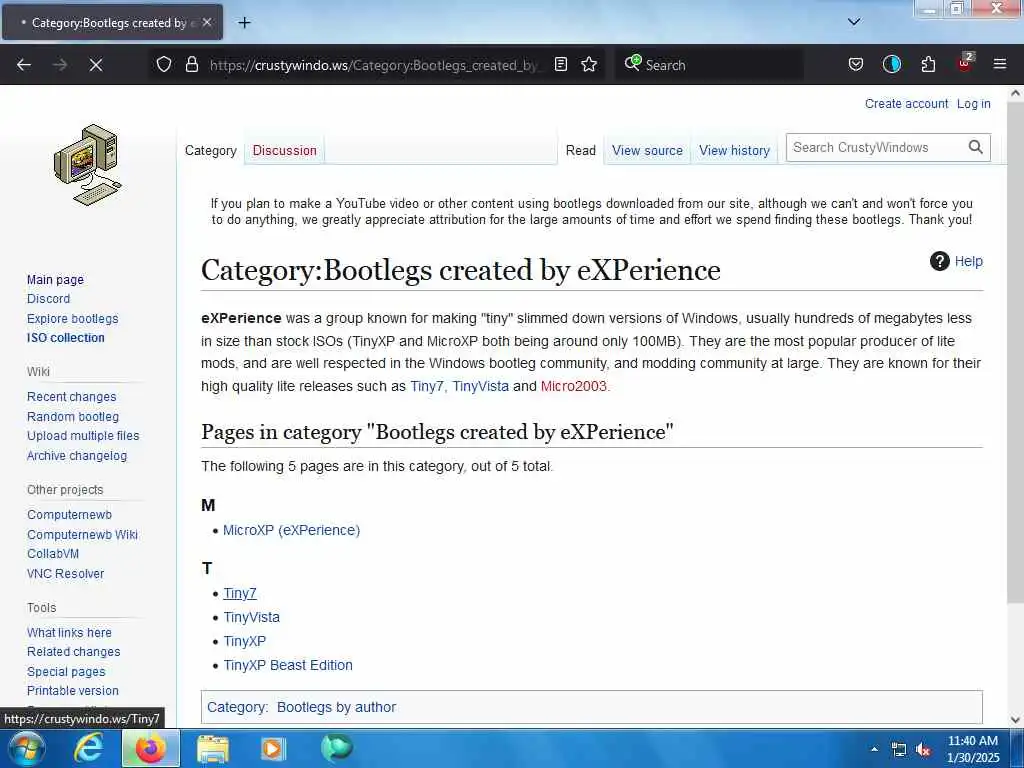List all tabs dropdown arrow
This screenshot has width=1024, height=768.
click(854, 22)
